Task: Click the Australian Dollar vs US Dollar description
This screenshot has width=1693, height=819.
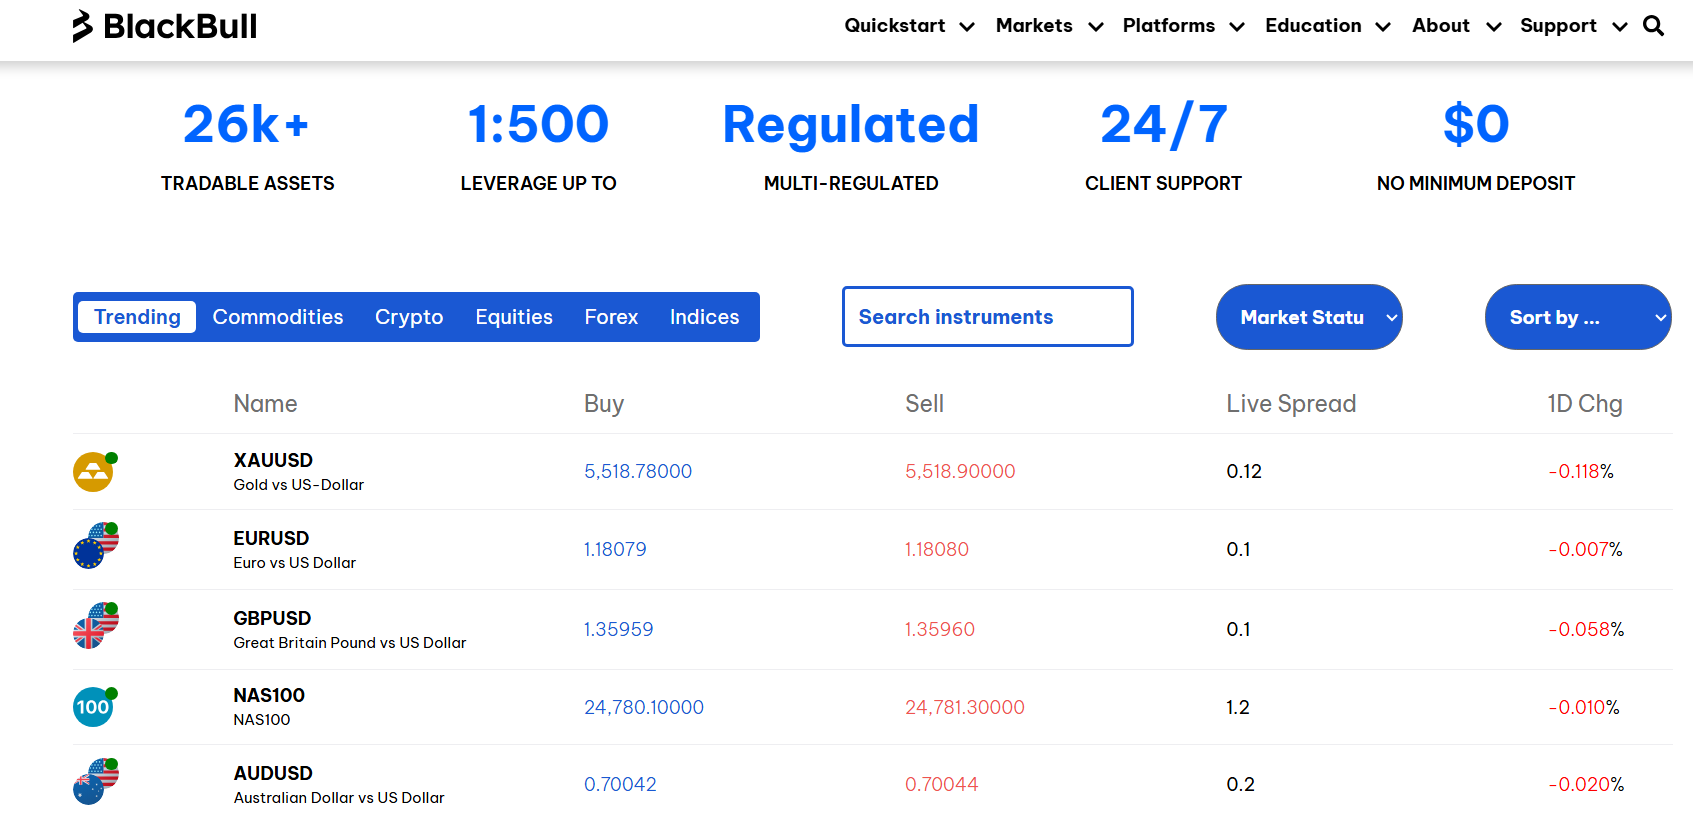Action: 339,798
